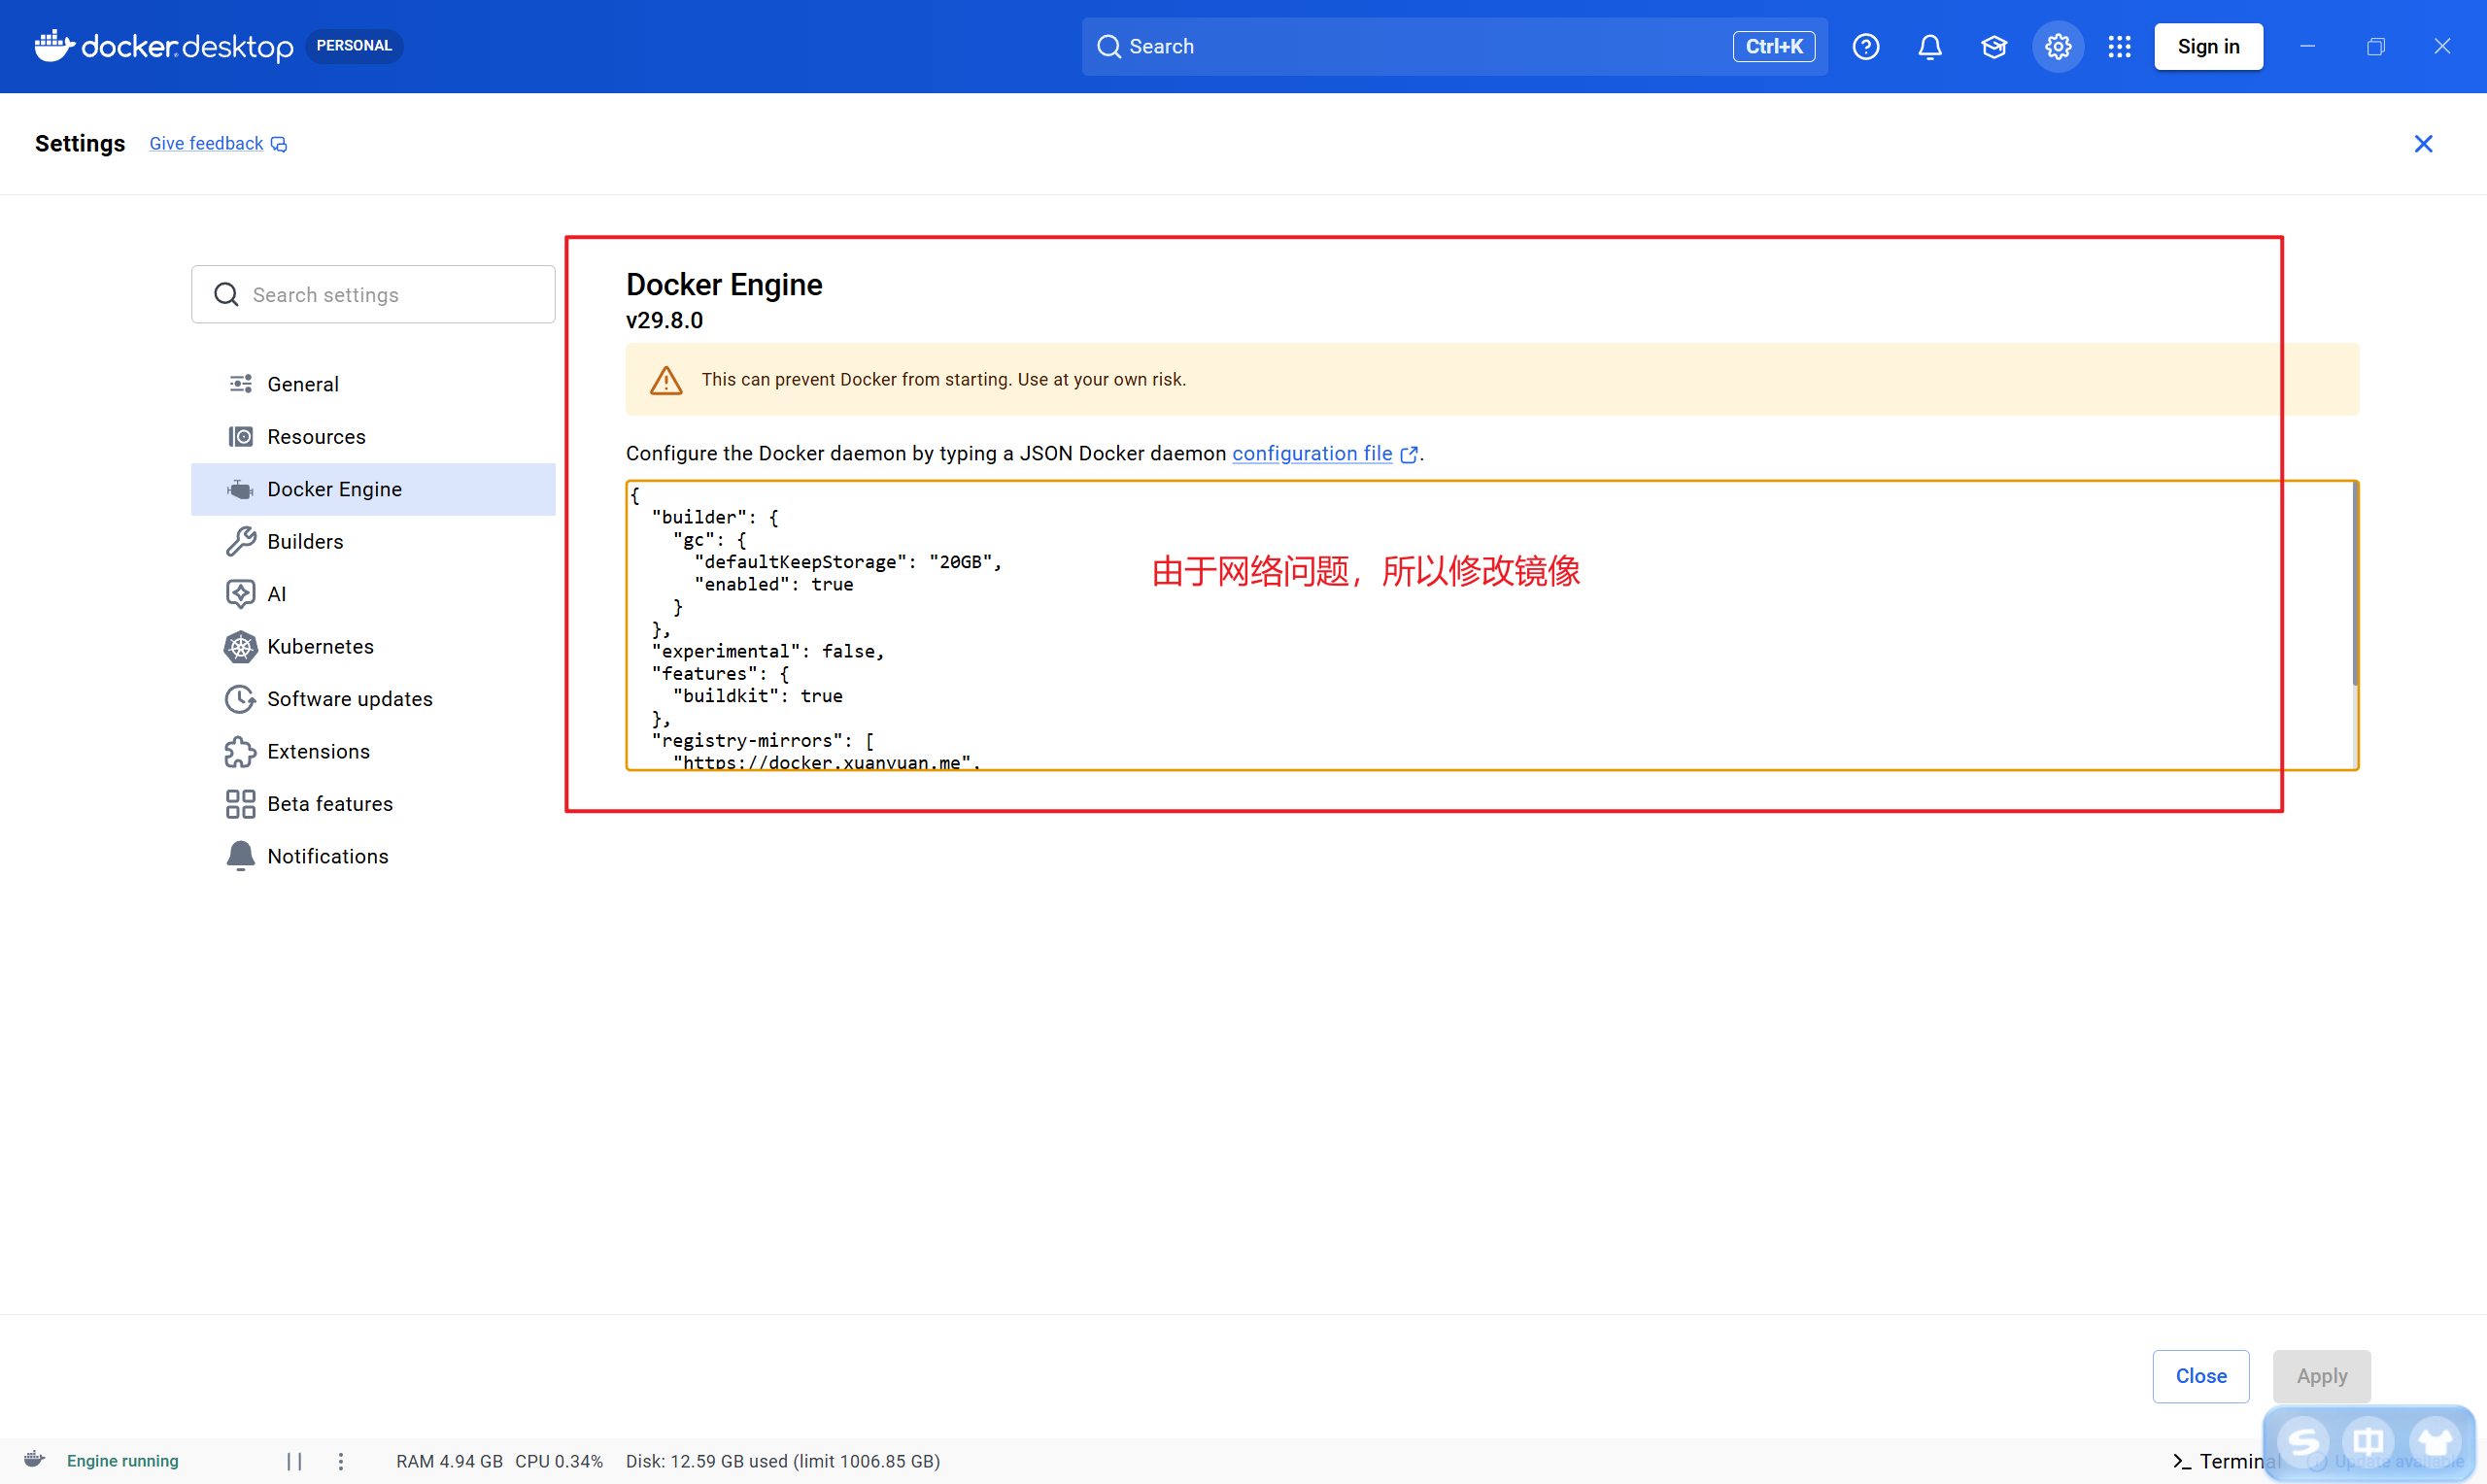Click the warning triangle icon
The width and height of the screenshot is (2487, 1484).
tap(666, 380)
